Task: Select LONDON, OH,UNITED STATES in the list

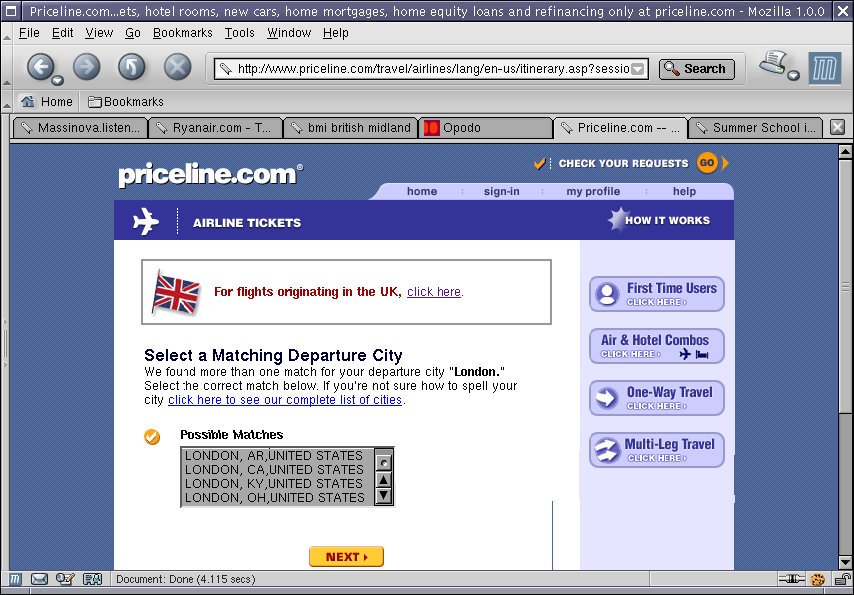Action: coord(274,498)
